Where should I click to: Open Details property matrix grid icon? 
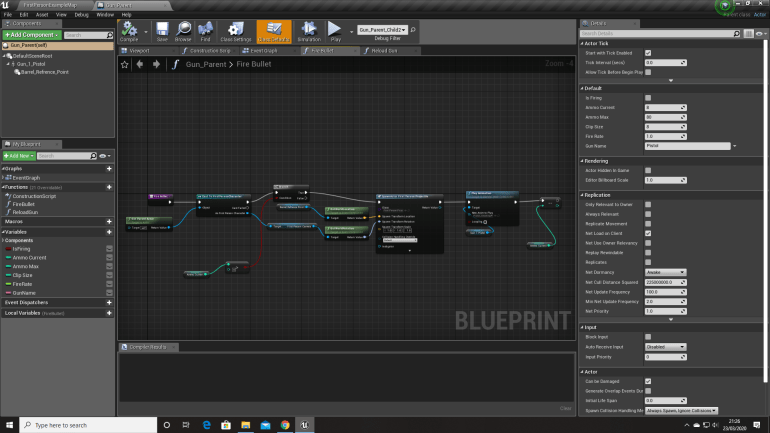click(x=748, y=33)
